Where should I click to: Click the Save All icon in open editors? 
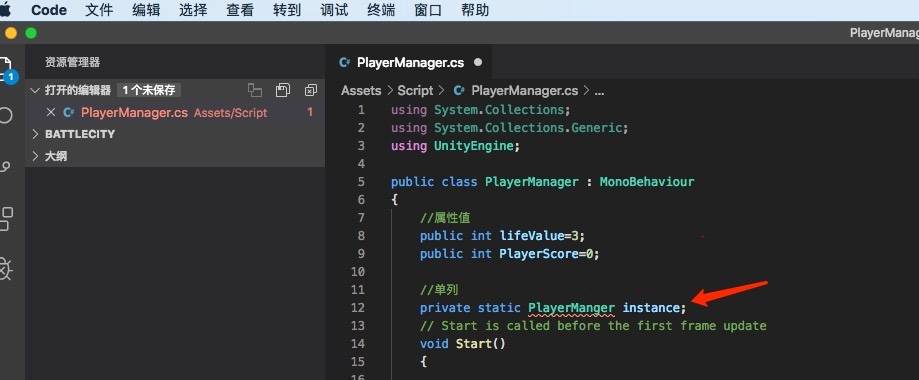click(283, 90)
